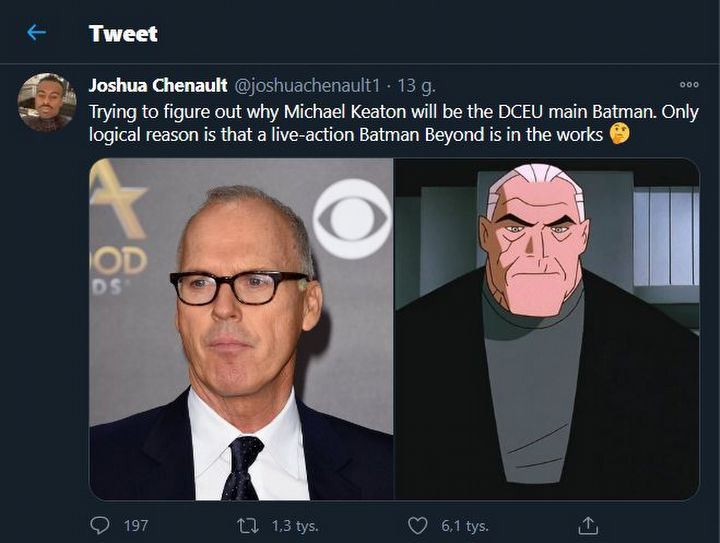Click the 197 replies count
The width and height of the screenshot is (720, 543).
pyautogui.click(x=135, y=524)
